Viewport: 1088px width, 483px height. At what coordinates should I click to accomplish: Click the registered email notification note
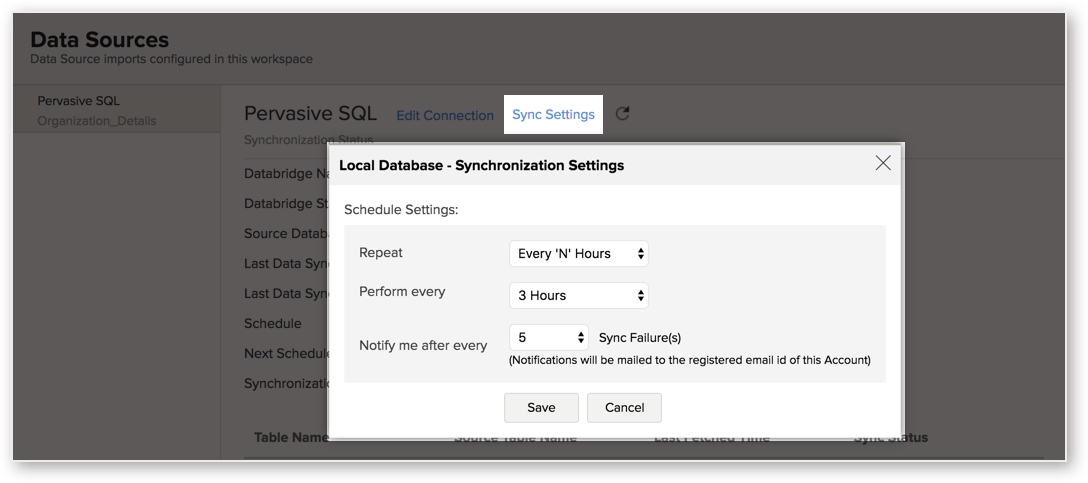[690, 361]
